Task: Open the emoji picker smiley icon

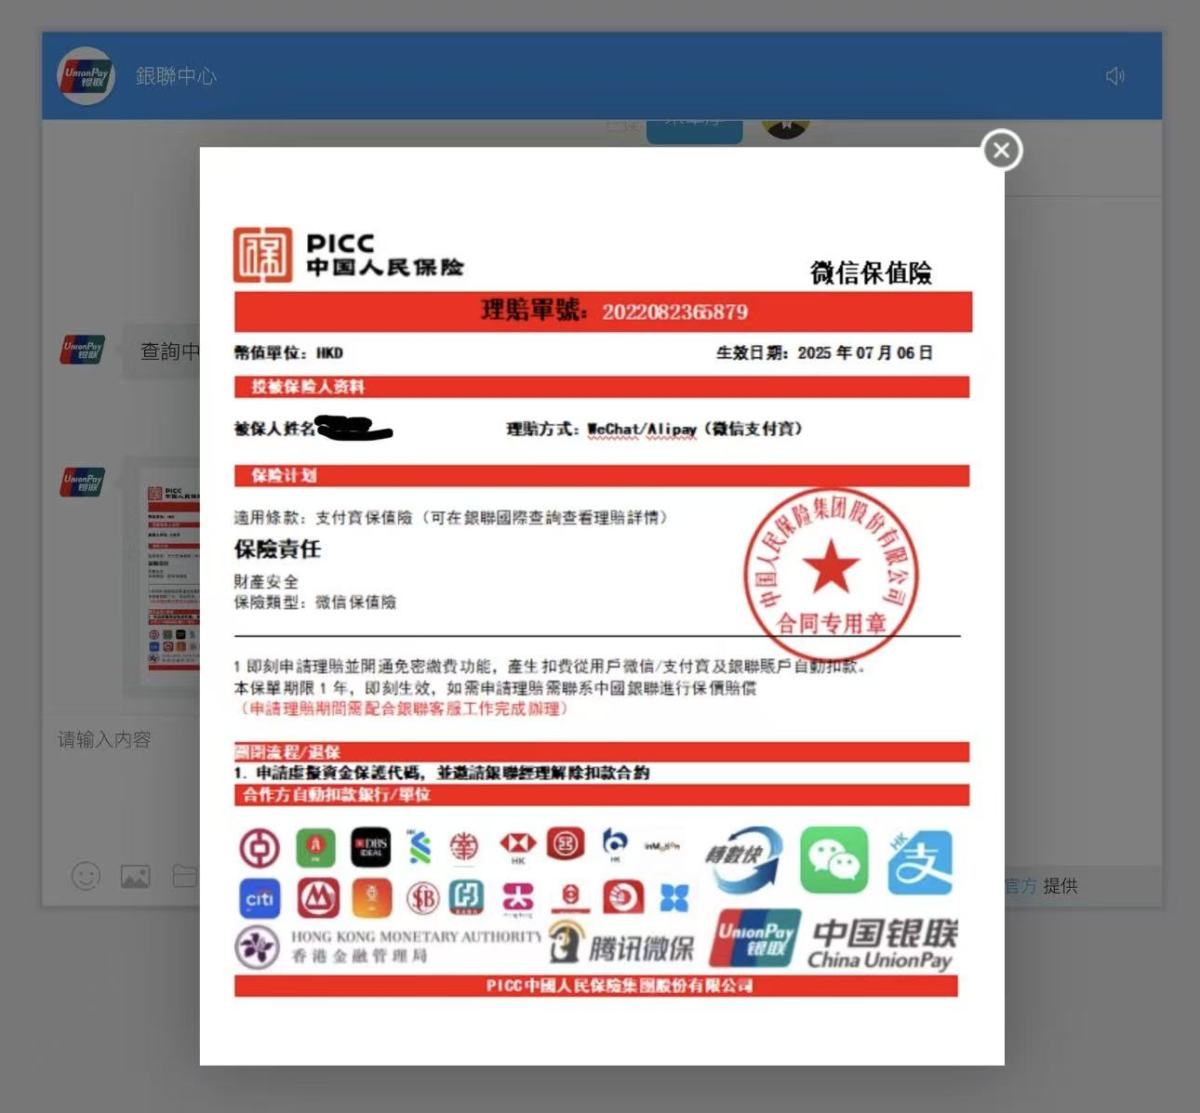Action: pyautogui.click(x=86, y=876)
